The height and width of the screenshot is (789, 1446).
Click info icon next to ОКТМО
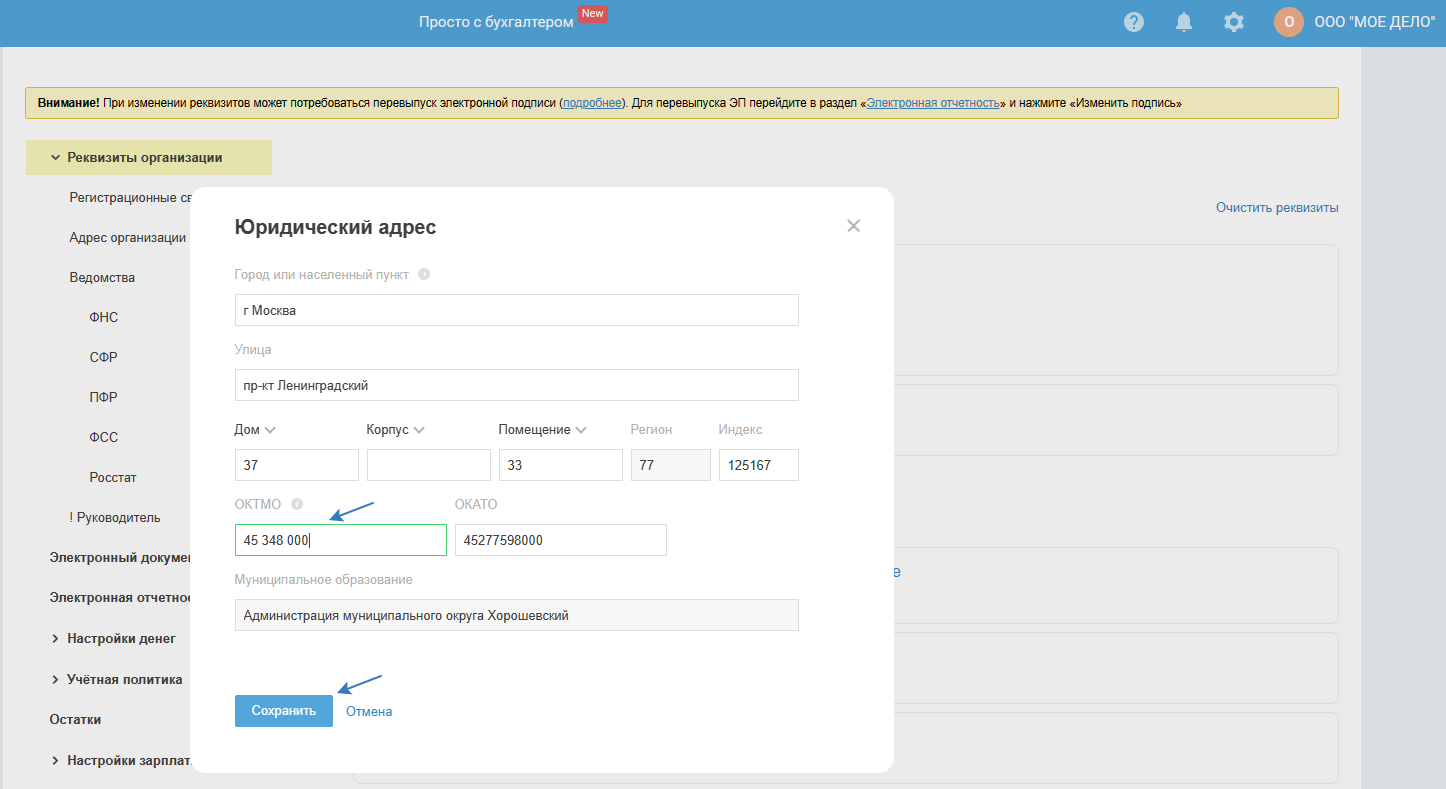[x=297, y=504]
